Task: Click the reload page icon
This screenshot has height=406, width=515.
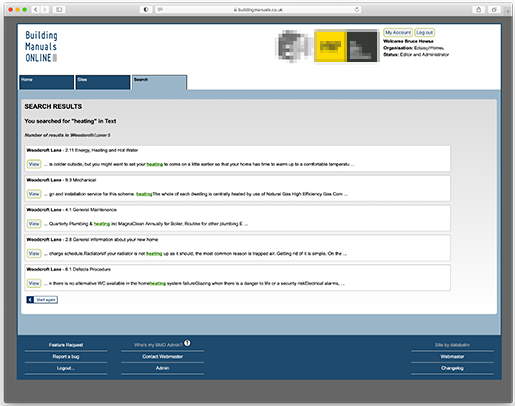Action: pos(357,10)
